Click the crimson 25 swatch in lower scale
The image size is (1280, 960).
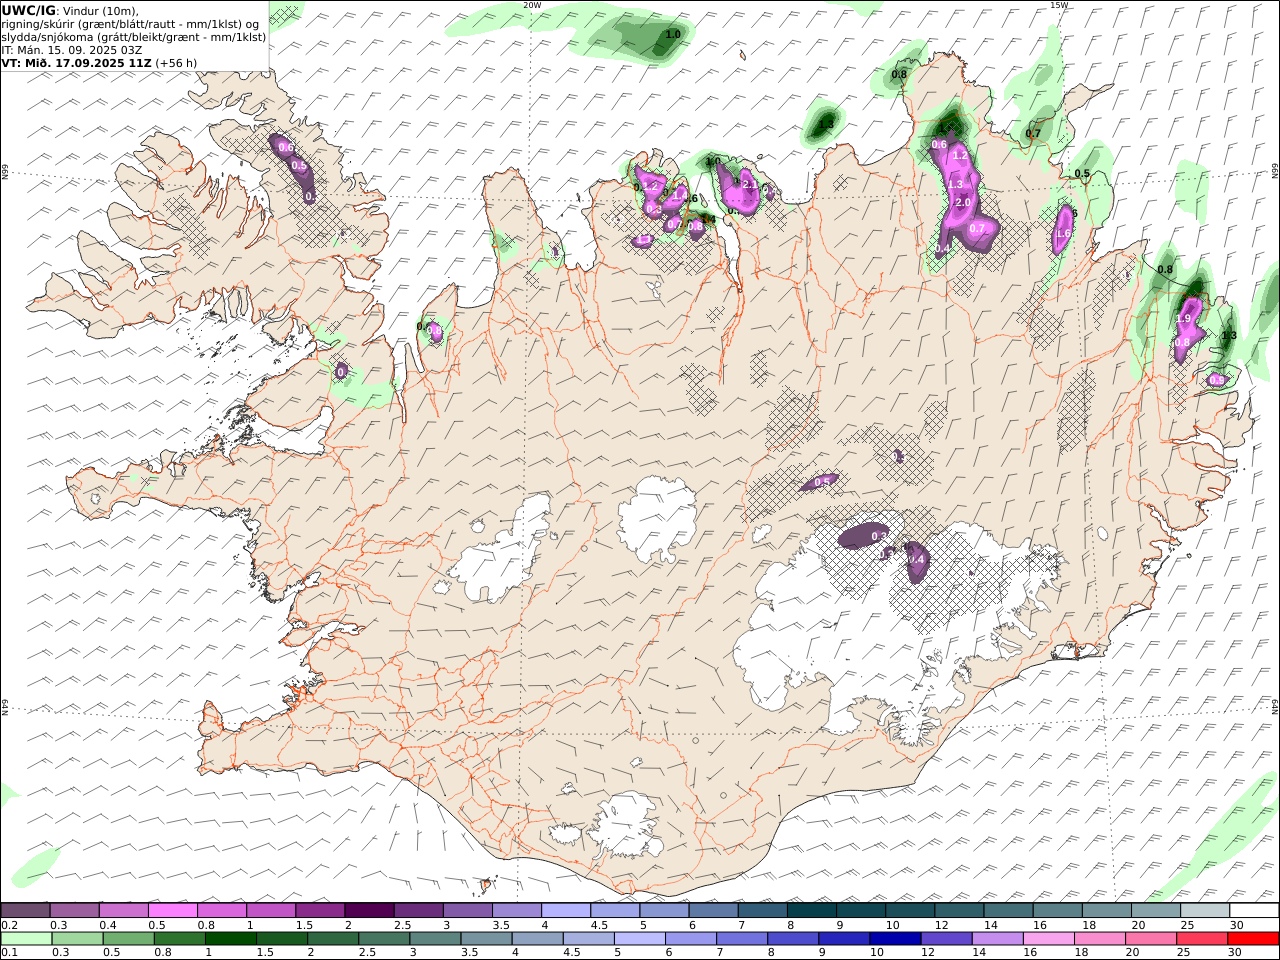[1201, 939]
